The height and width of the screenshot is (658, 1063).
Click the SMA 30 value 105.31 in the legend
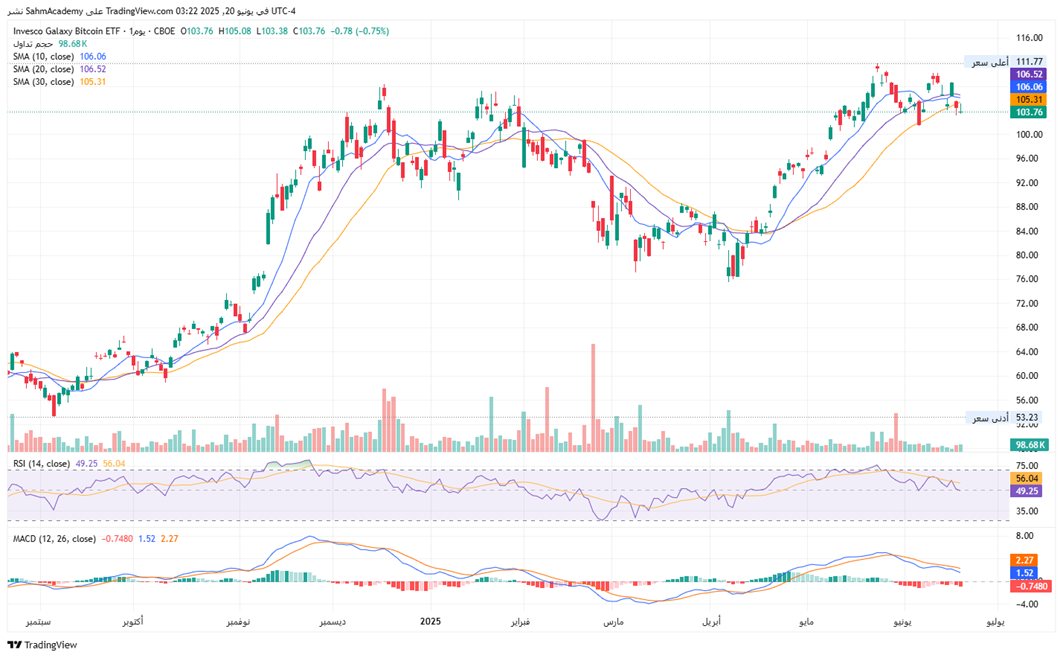coord(93,82)
